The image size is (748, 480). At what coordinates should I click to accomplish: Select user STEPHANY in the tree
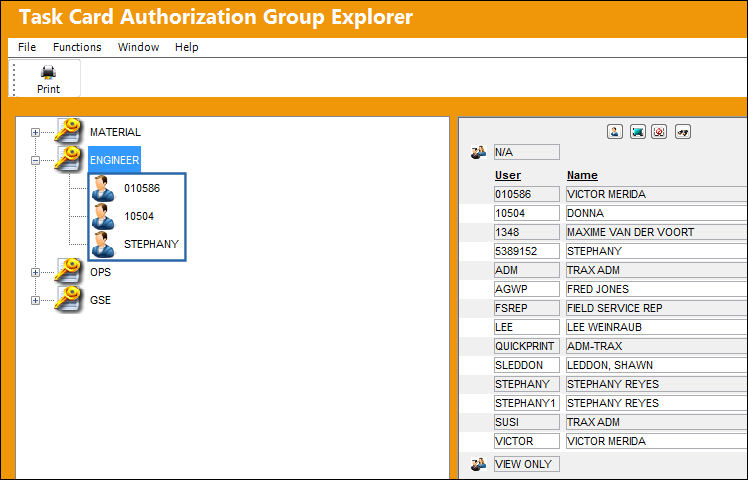pyautogui.click(x=151, y=244)
